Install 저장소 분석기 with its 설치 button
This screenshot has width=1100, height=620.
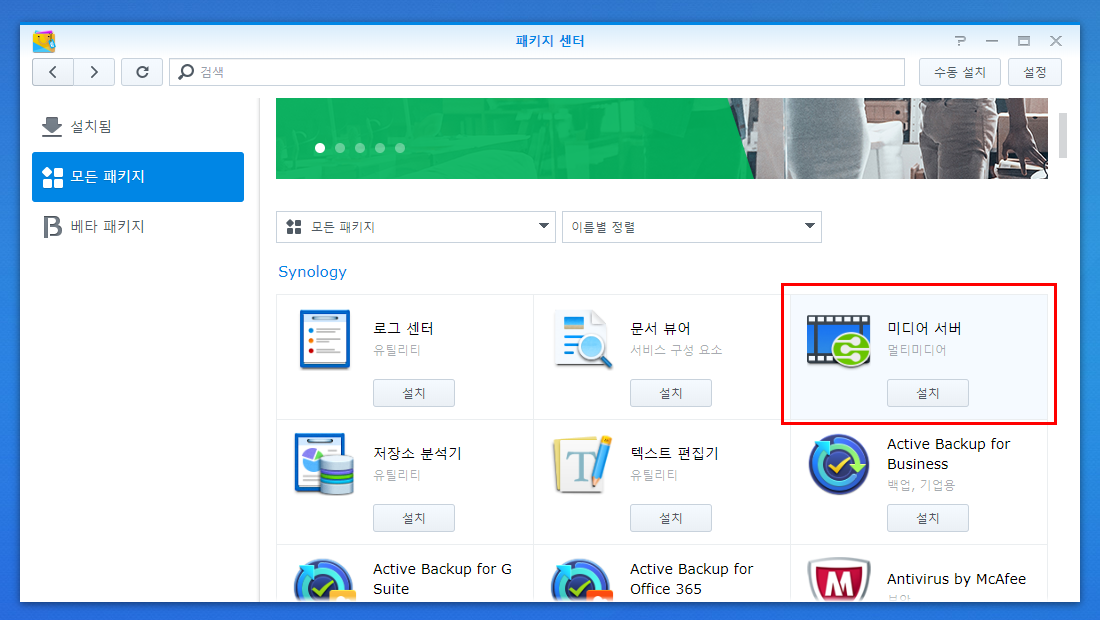point(414,518)
